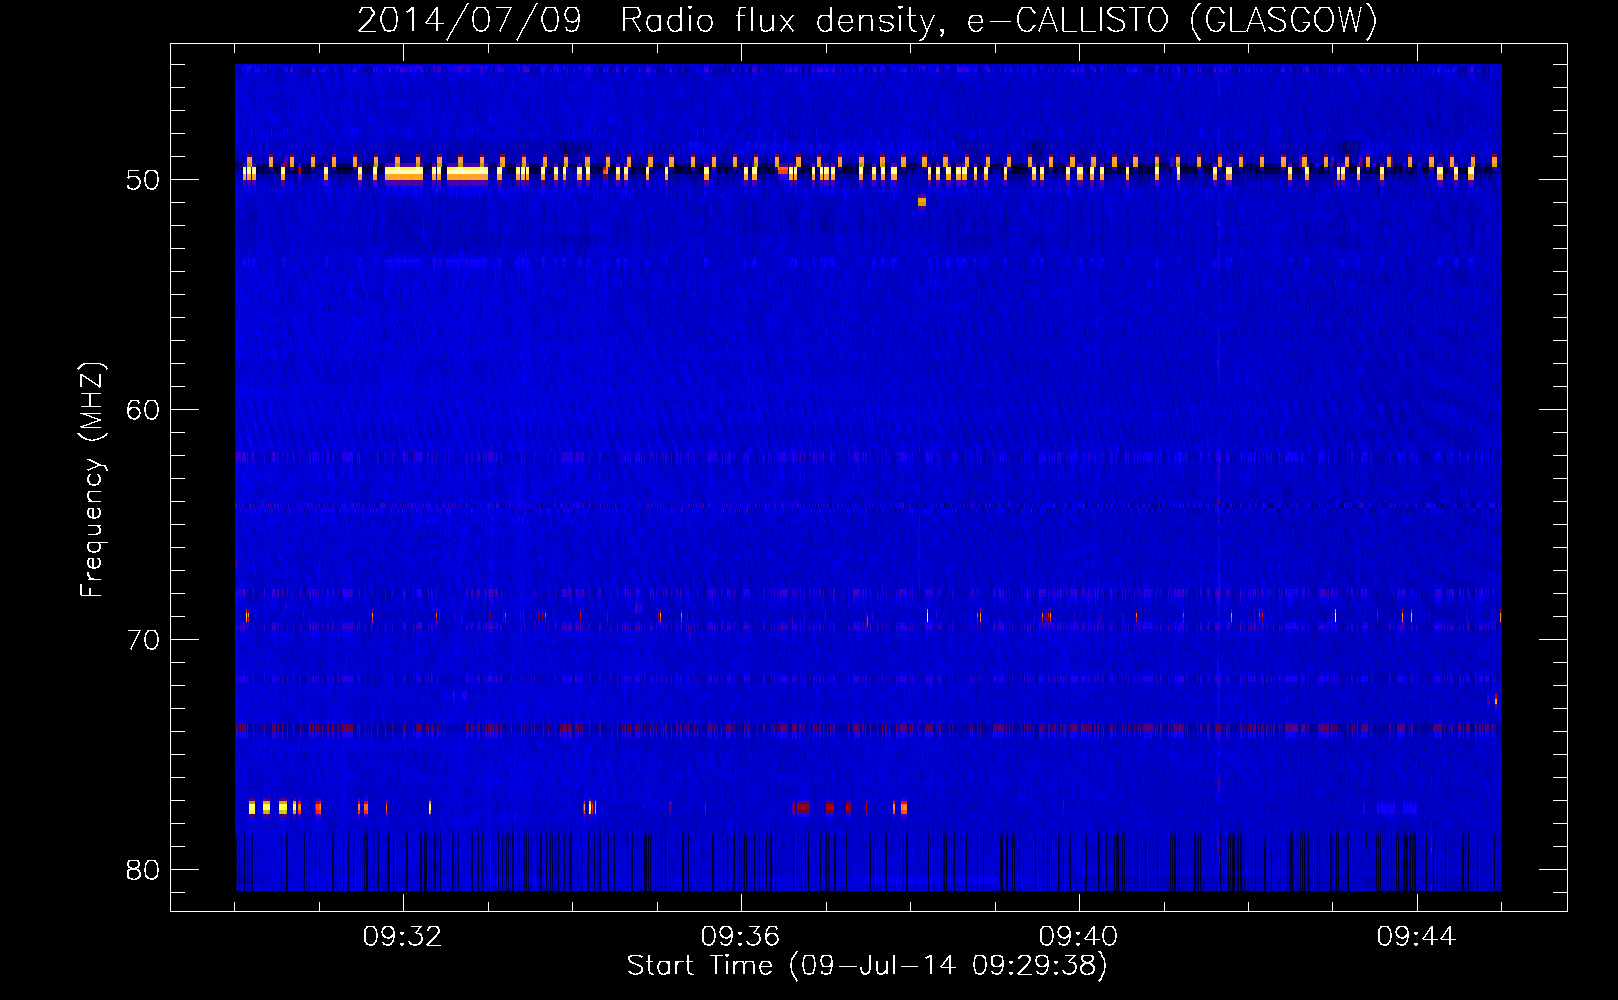Click the 09:40 time tick label
The image size is (1618, 1000).
point(1078,937)
